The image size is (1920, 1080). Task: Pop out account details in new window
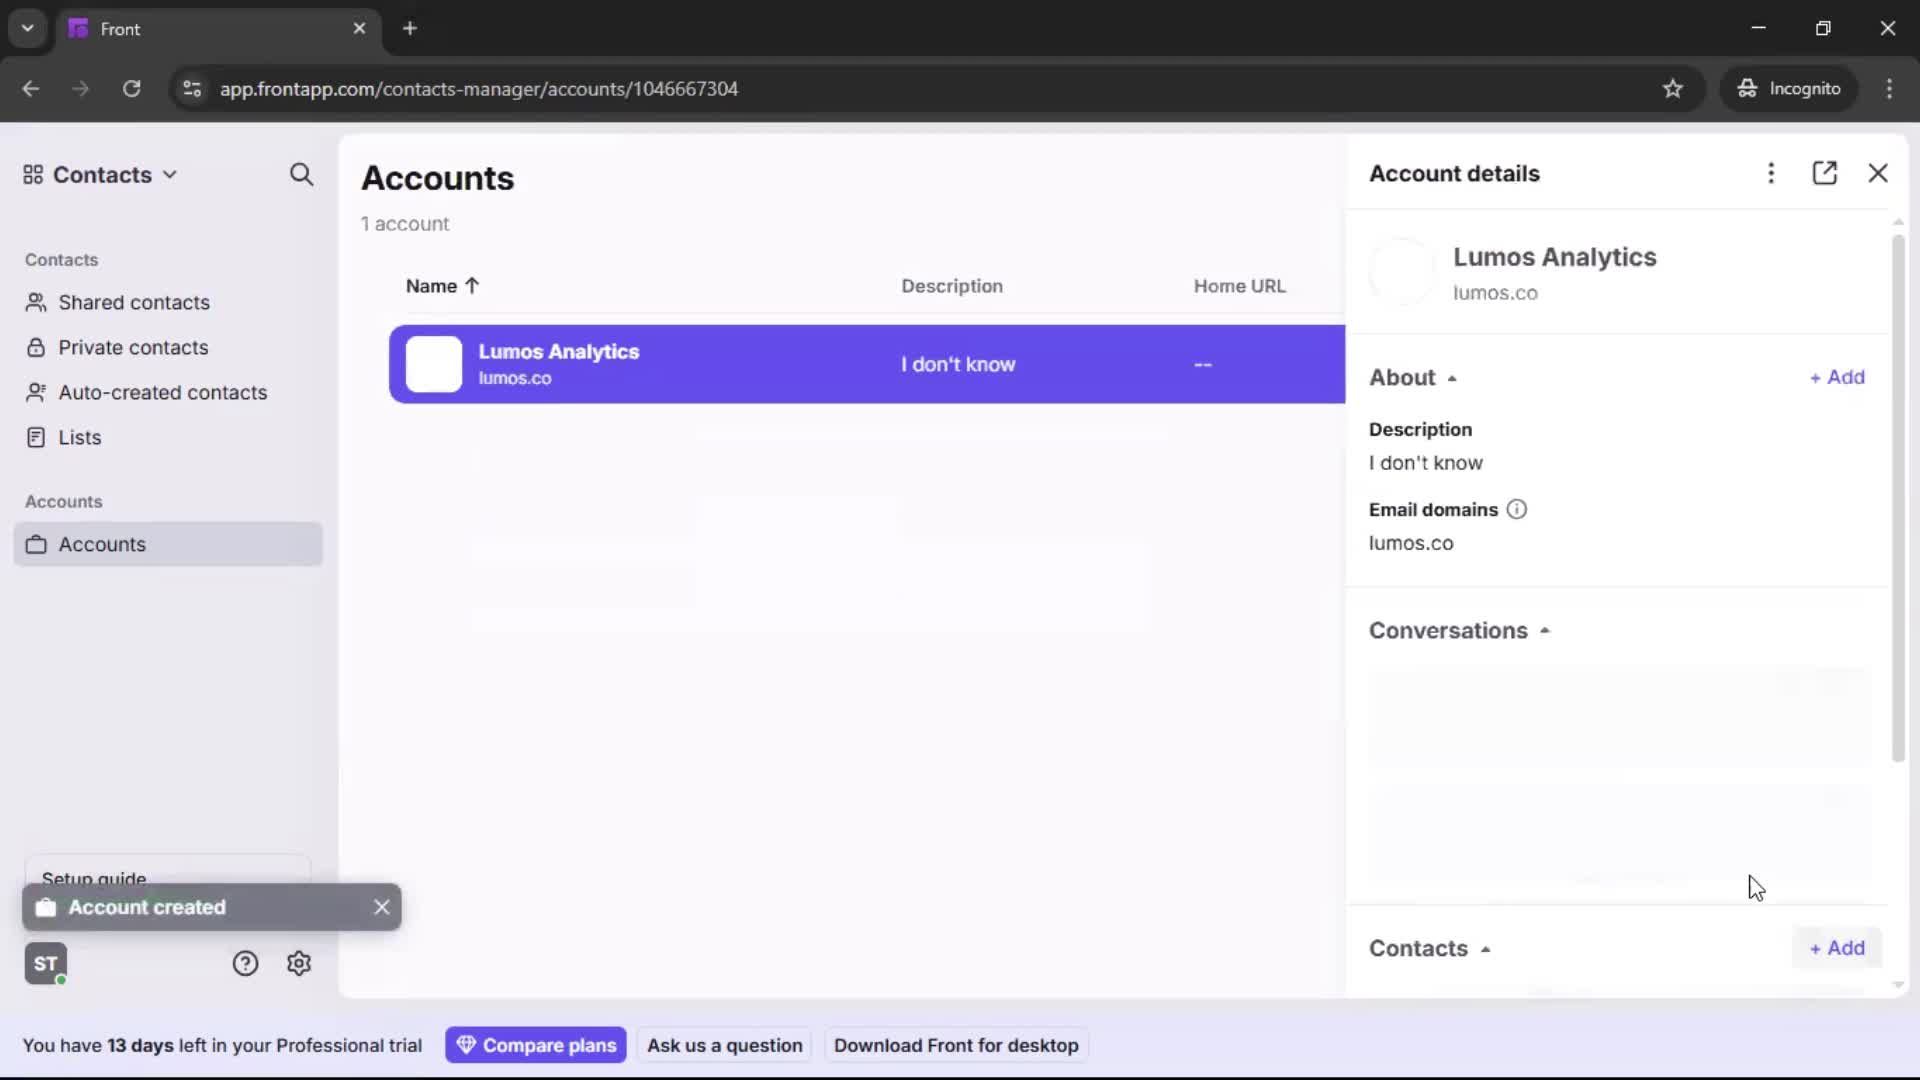pos(1826,173)
